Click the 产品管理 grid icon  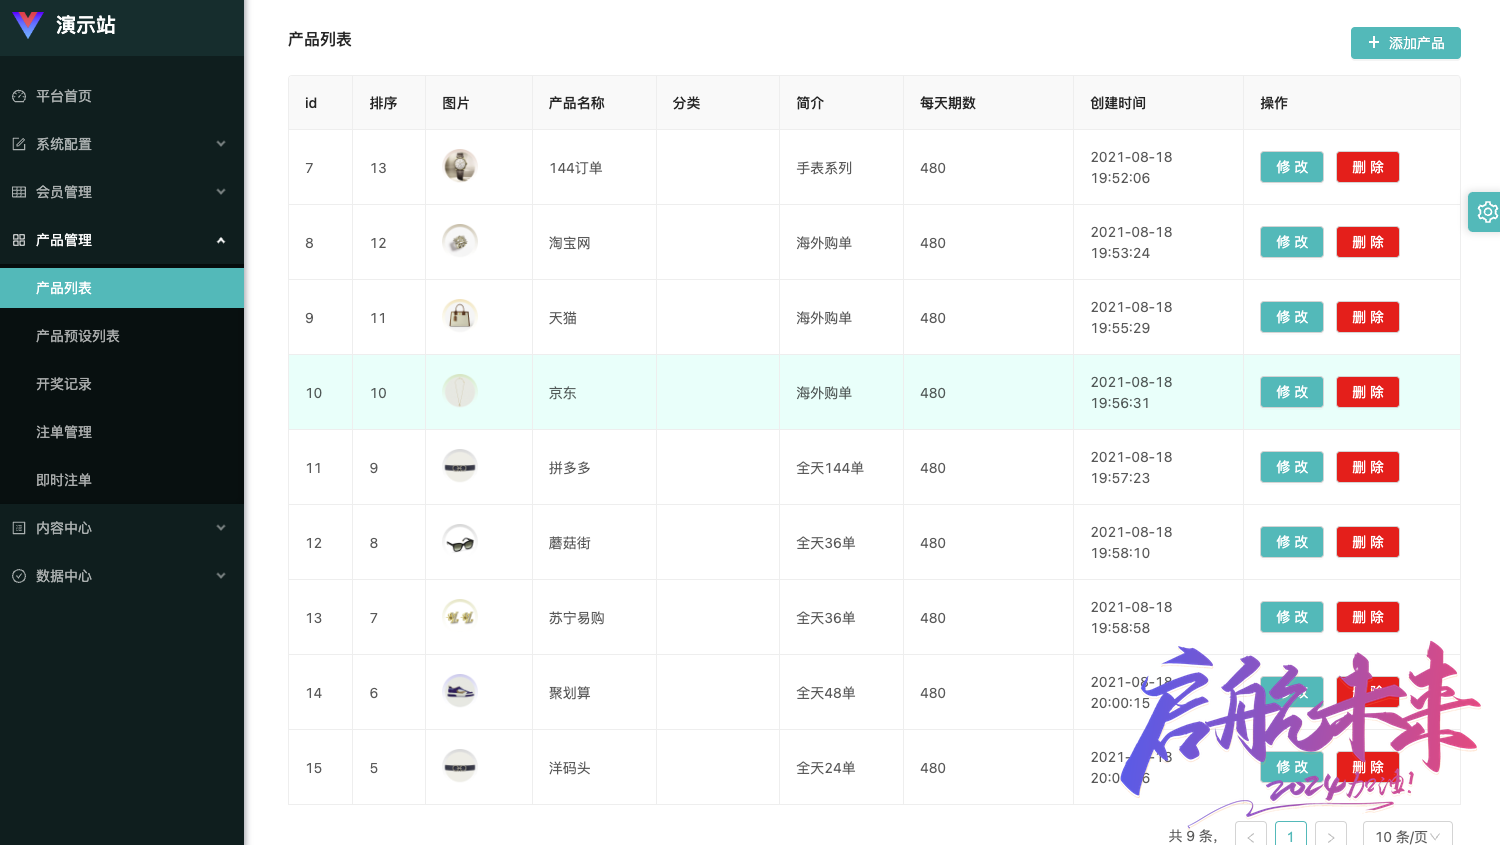(19, 240)
